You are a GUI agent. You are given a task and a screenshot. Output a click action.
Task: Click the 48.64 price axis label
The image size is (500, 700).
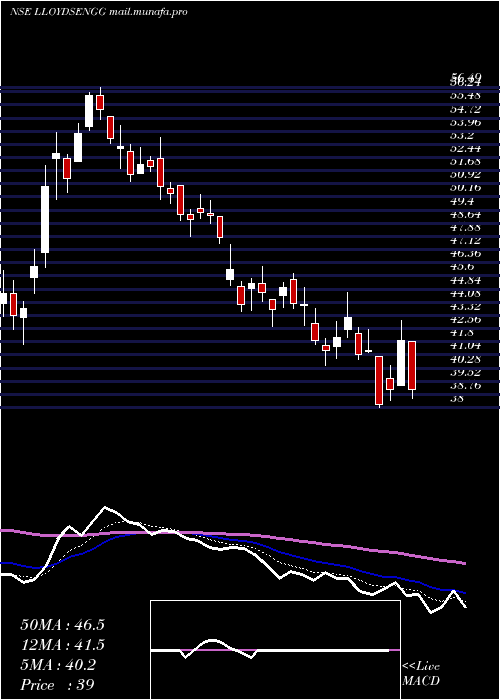point(465,214)
